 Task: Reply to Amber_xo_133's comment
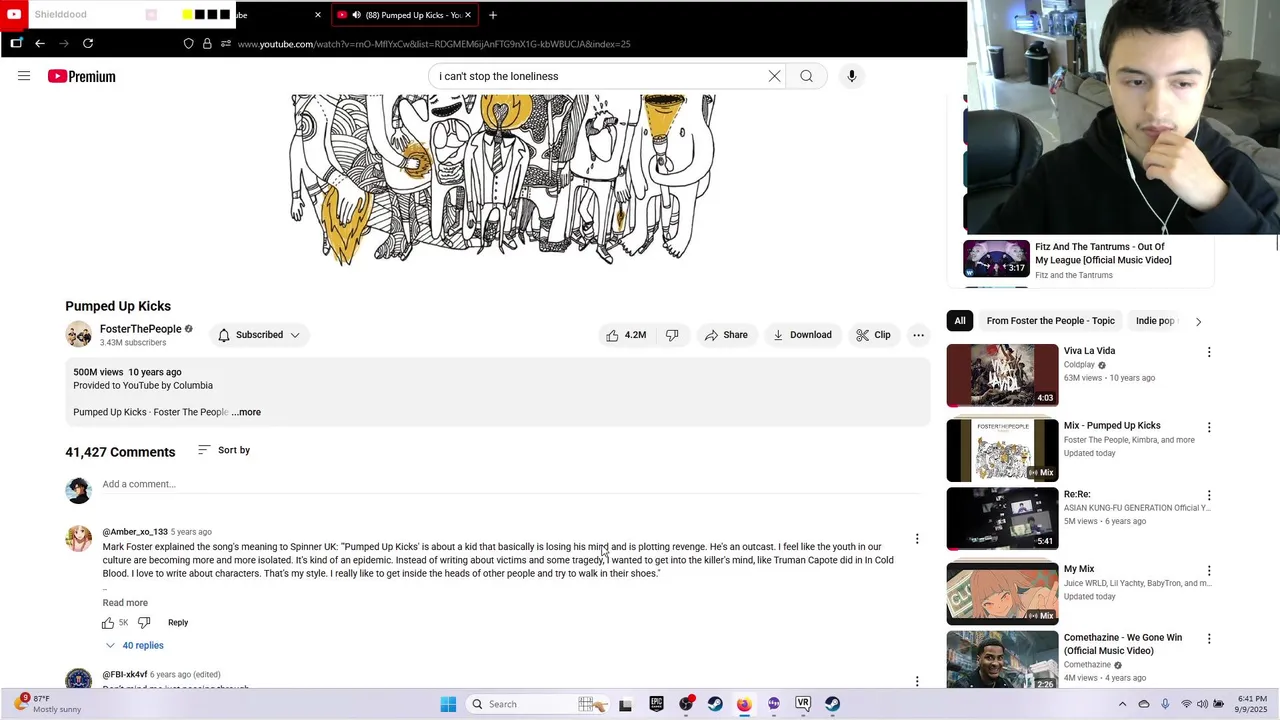tap(178, 623)
